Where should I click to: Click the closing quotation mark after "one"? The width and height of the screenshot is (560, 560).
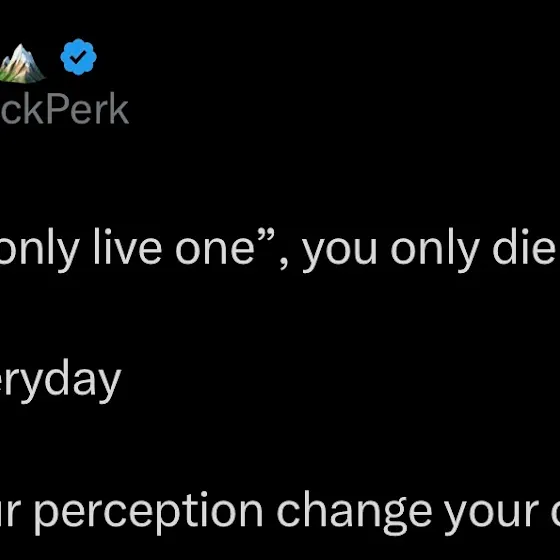(x=266, y=236)
